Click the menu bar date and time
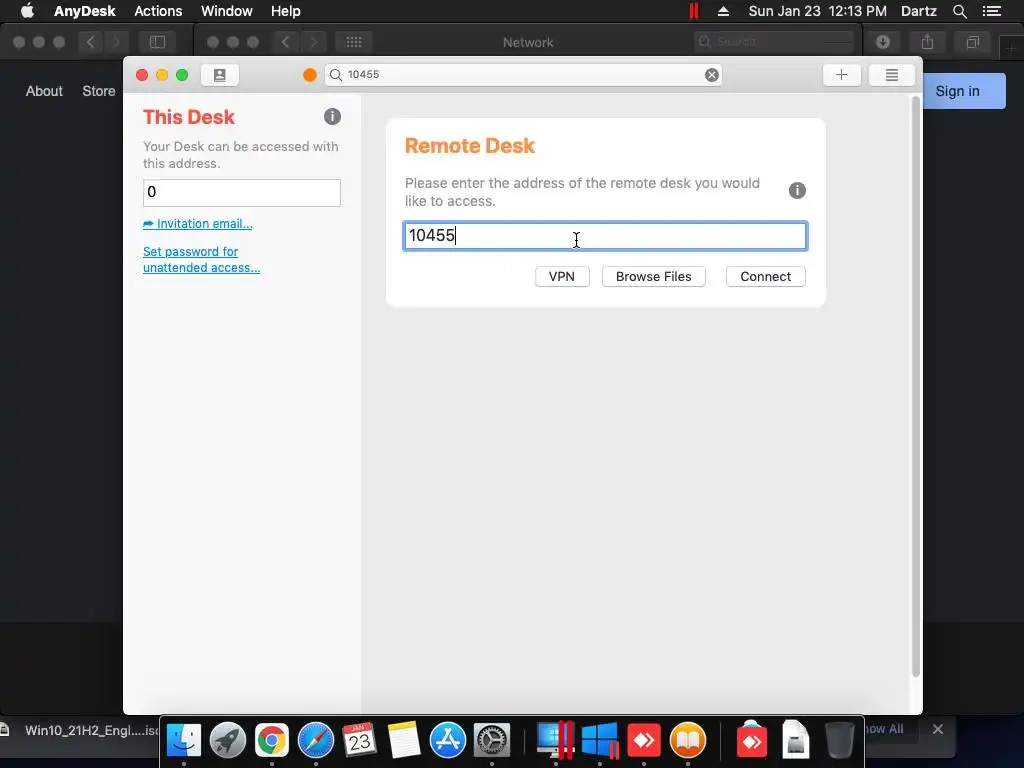The height and width of the screenshot is (768, 1024). (x=817, y=11)
